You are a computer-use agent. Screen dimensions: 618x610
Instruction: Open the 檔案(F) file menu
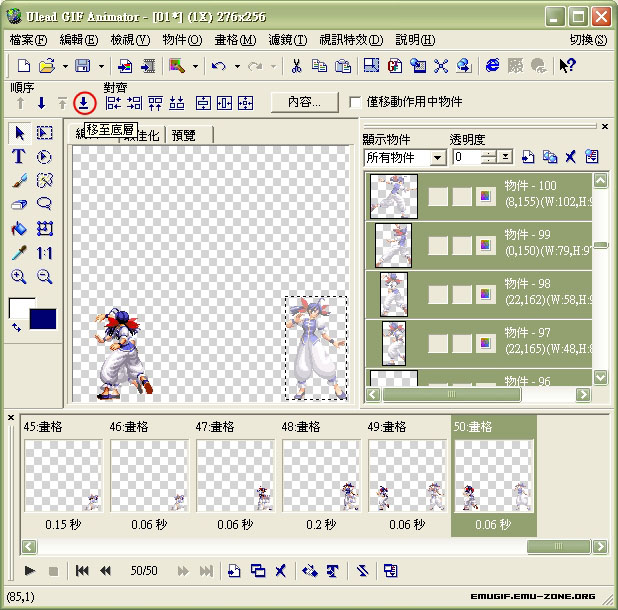(x=28, y=40)
